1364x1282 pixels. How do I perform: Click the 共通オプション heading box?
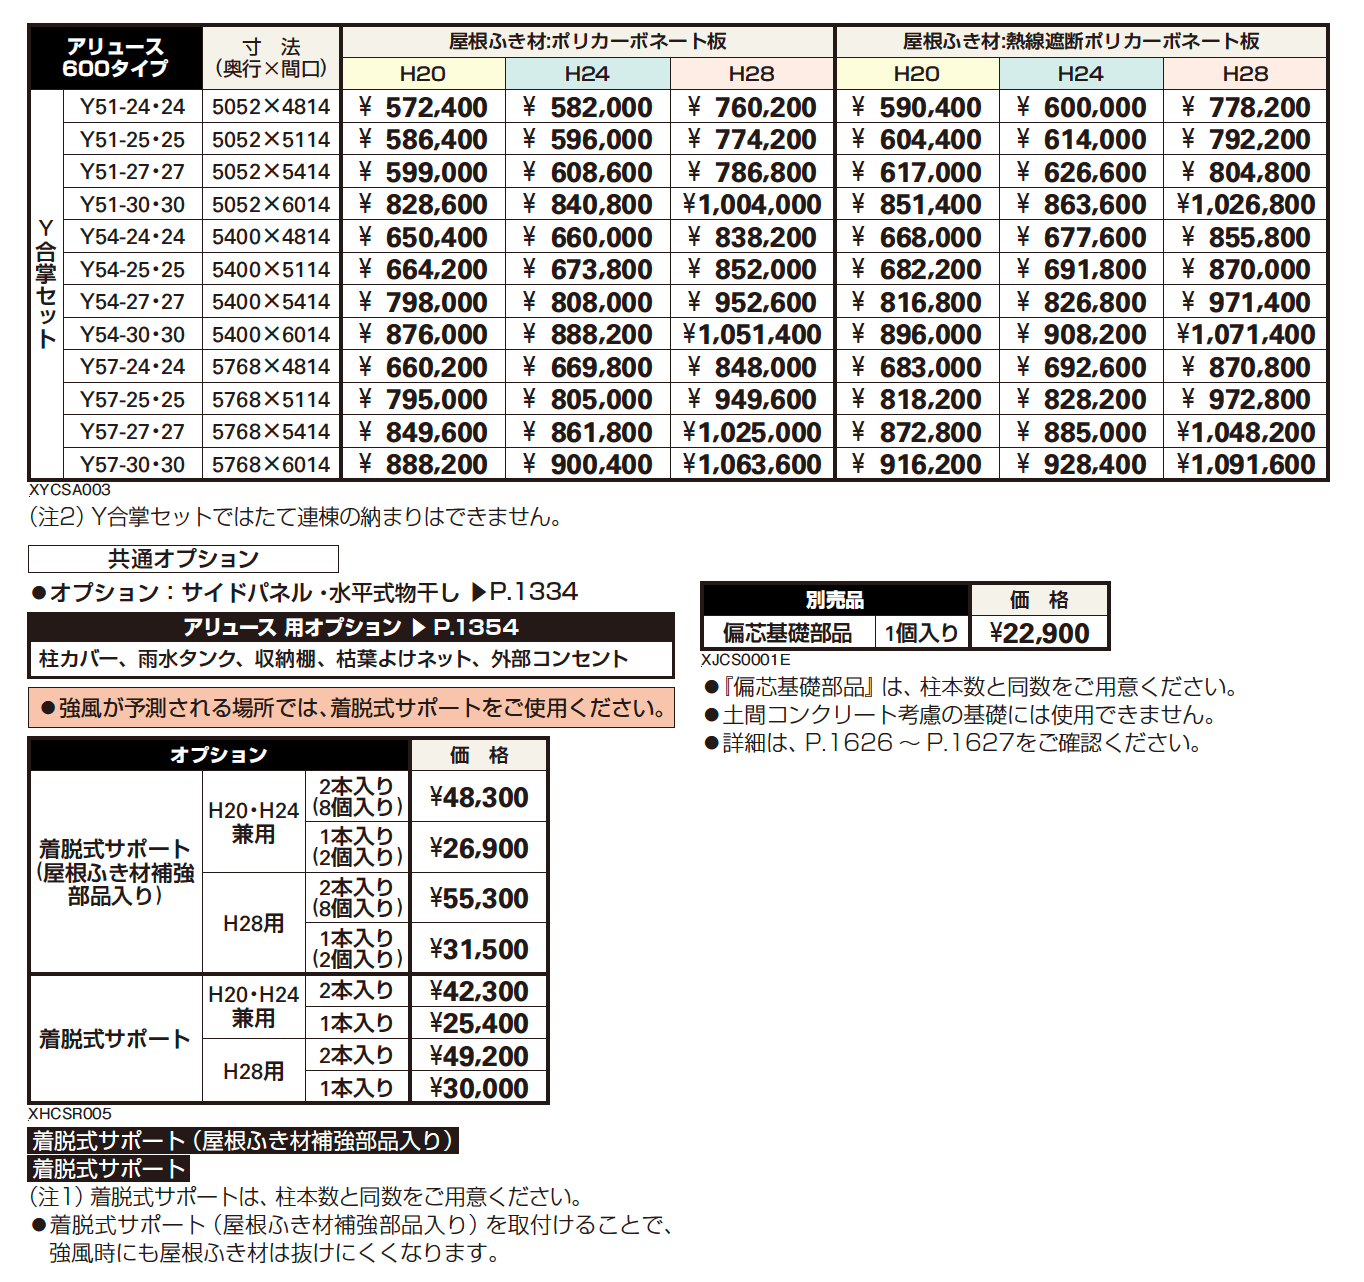[x=183, y=558]
